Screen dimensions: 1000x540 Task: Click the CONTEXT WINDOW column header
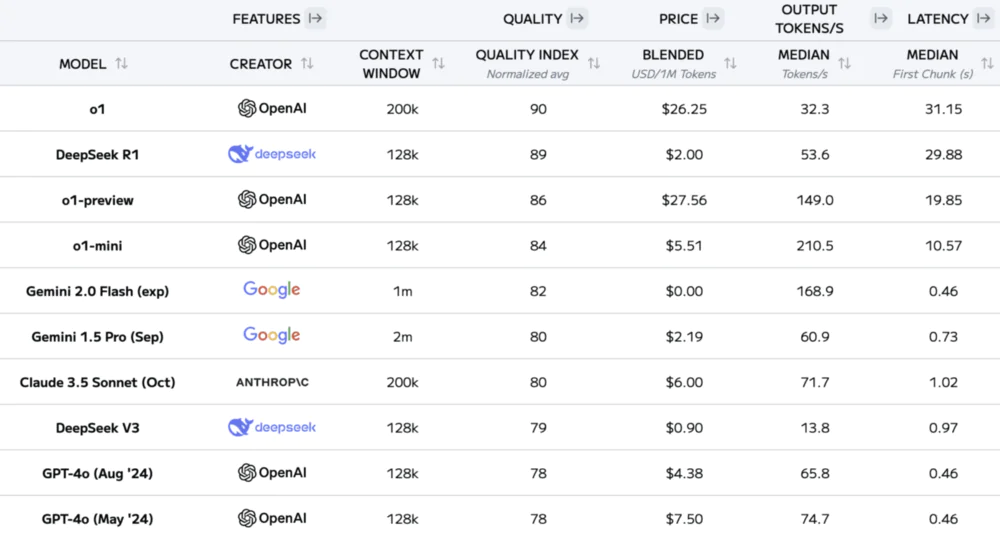[391, 64]
